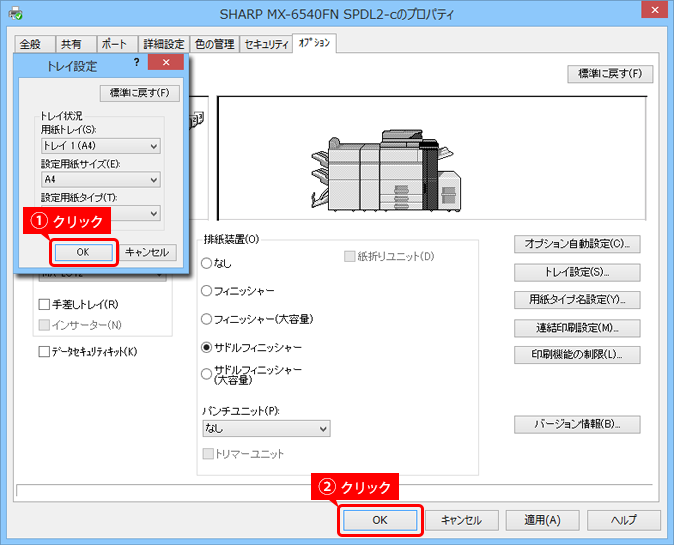Close the トレイ設定 dialog with X

(164, 64)
